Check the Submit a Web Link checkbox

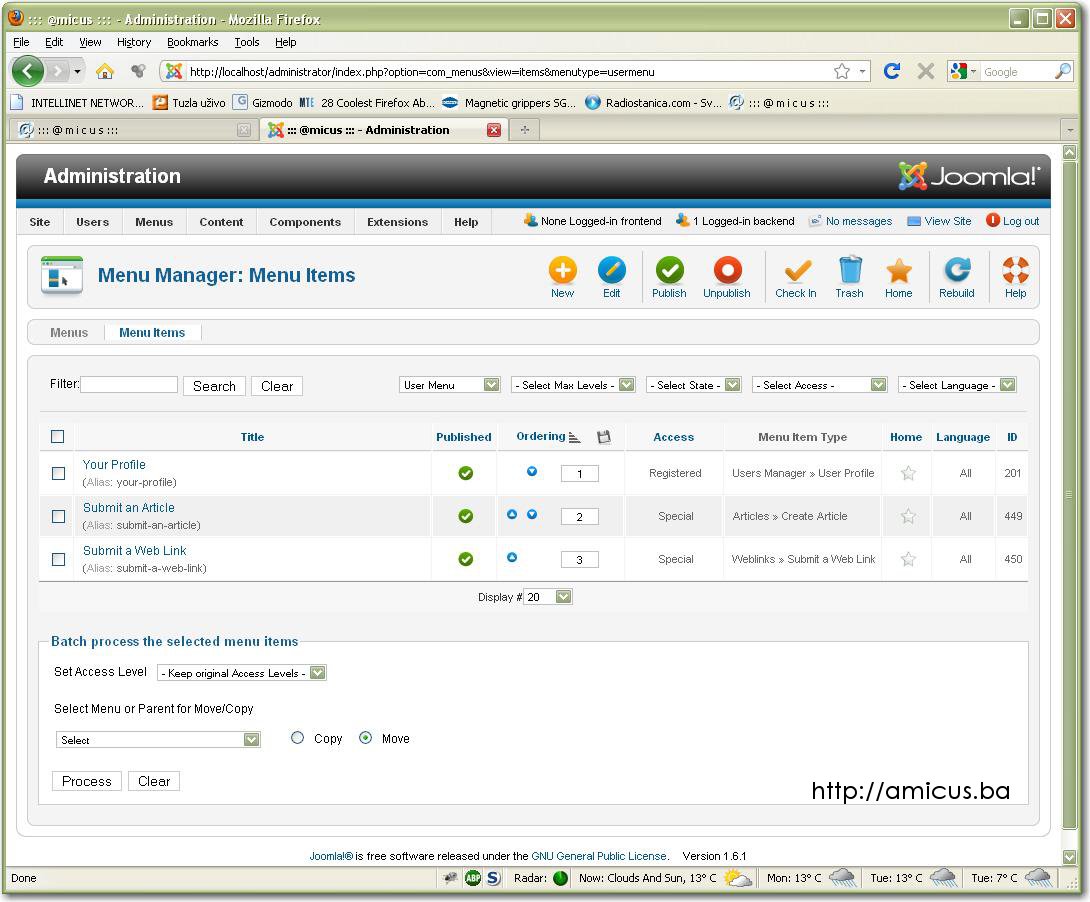point(58,559)
